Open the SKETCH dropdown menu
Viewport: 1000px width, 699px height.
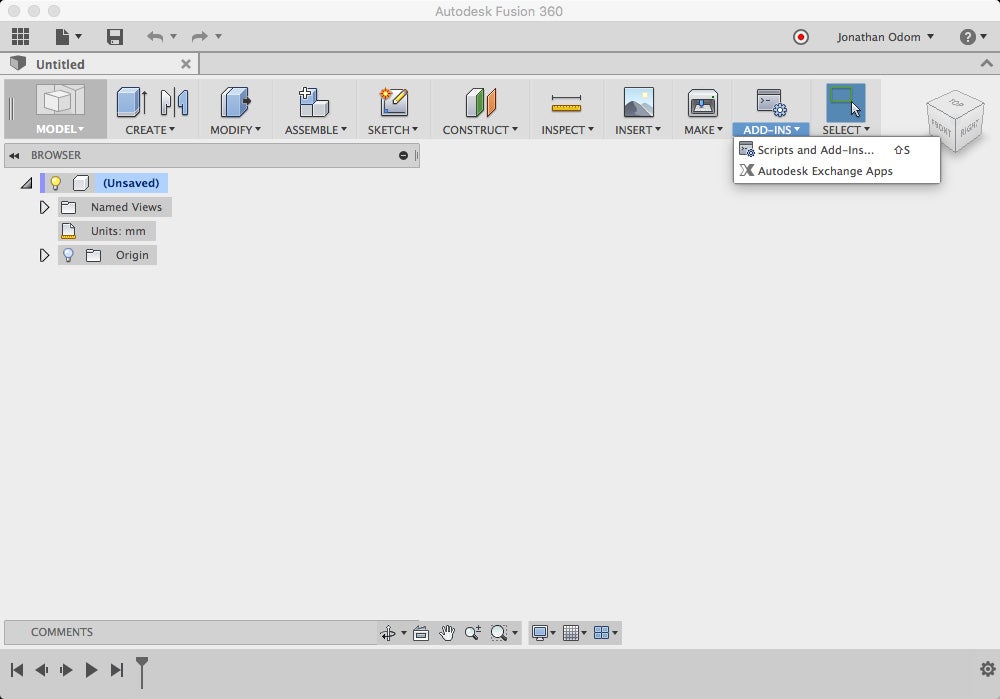click(x=393, y=129)
